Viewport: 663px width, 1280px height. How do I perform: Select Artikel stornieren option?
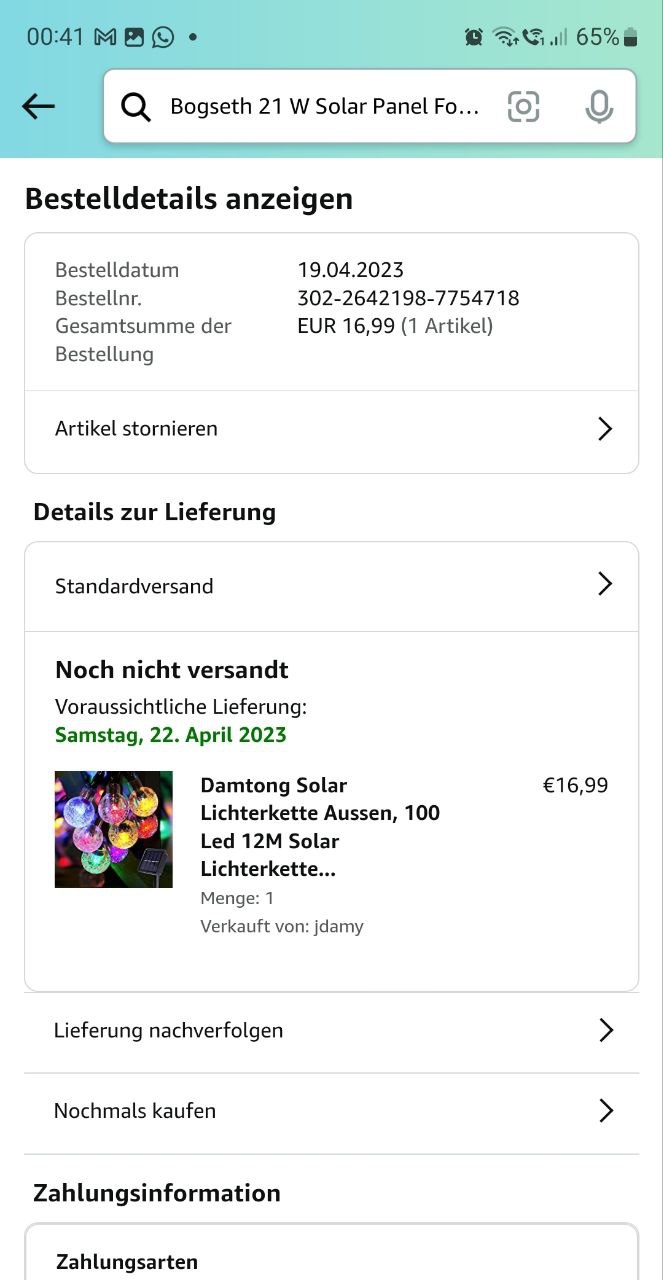click(136, 429)
